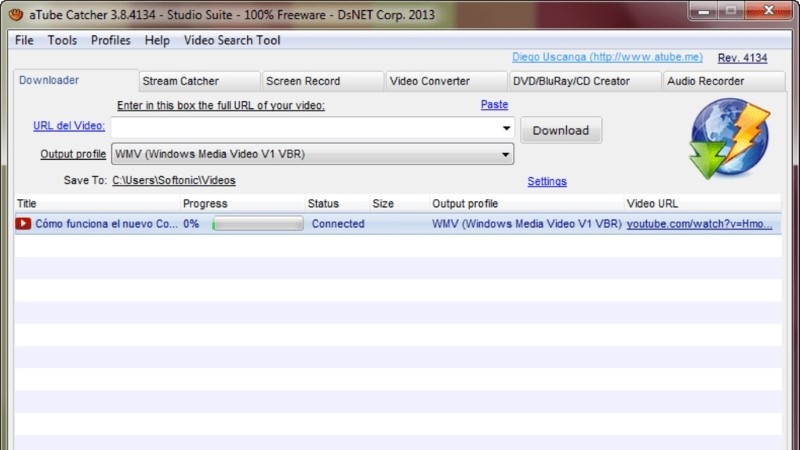Image resolution: width=800 pixels, height=450 pixels.
Task: Click the 'Save To:' label
Action: [x=85, y=180]
